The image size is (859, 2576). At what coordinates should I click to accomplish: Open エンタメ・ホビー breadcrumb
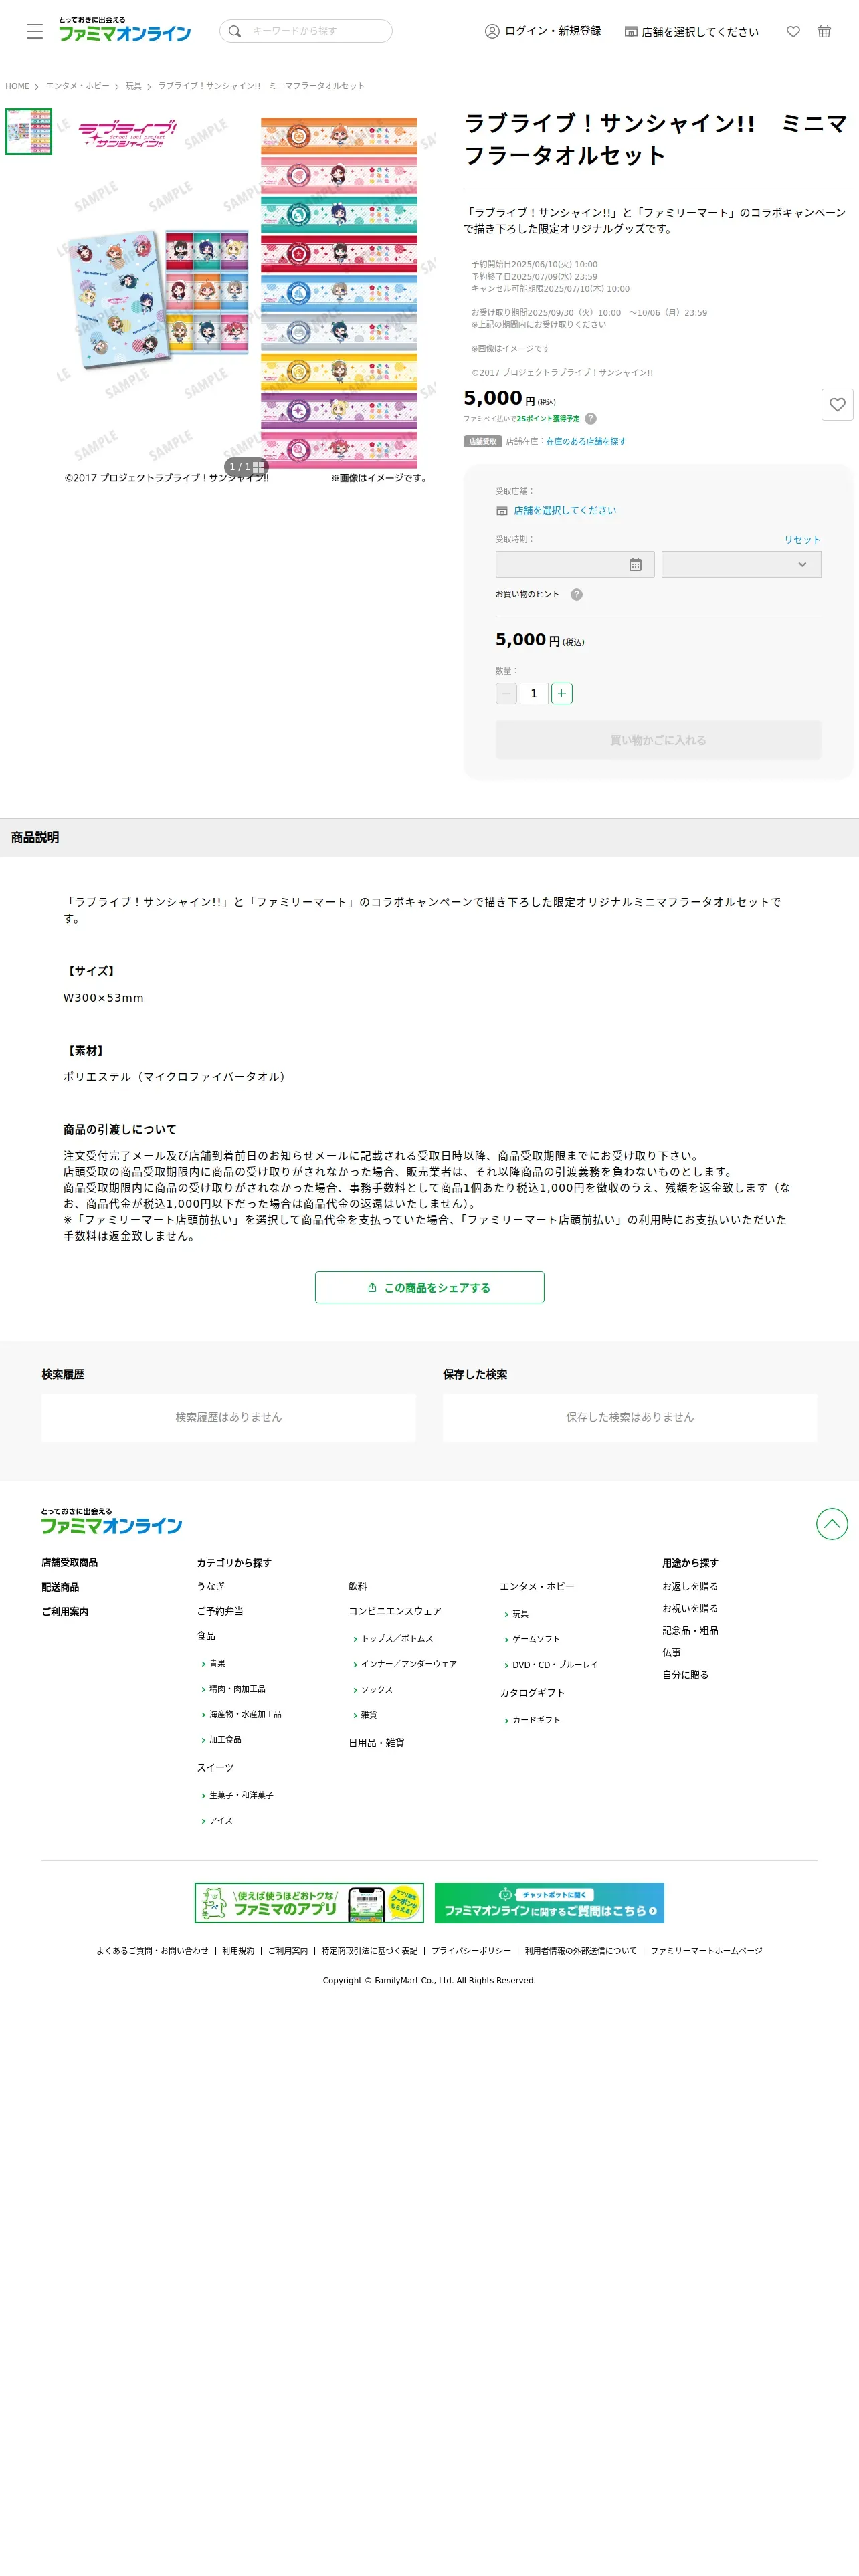[77, 86]
